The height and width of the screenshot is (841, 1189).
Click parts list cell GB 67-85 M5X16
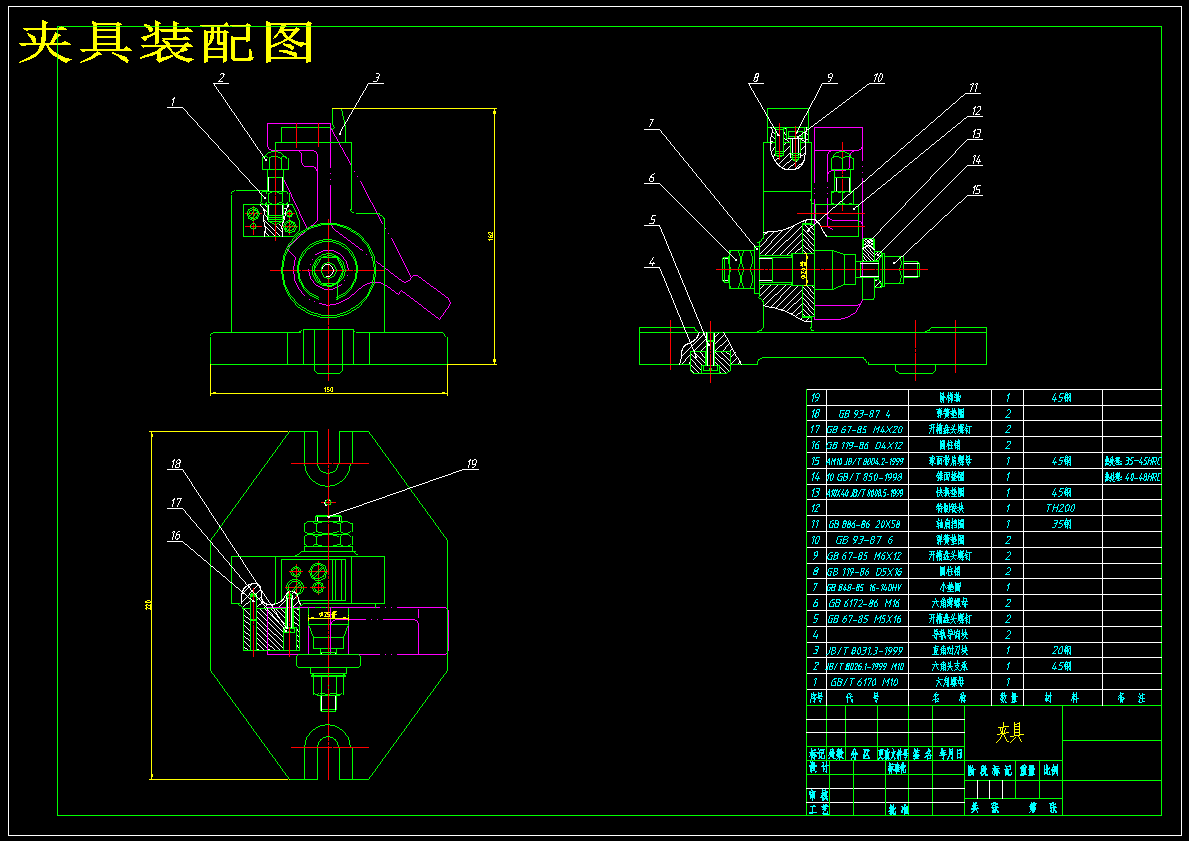pyautogui.click(x=867, y=619)
